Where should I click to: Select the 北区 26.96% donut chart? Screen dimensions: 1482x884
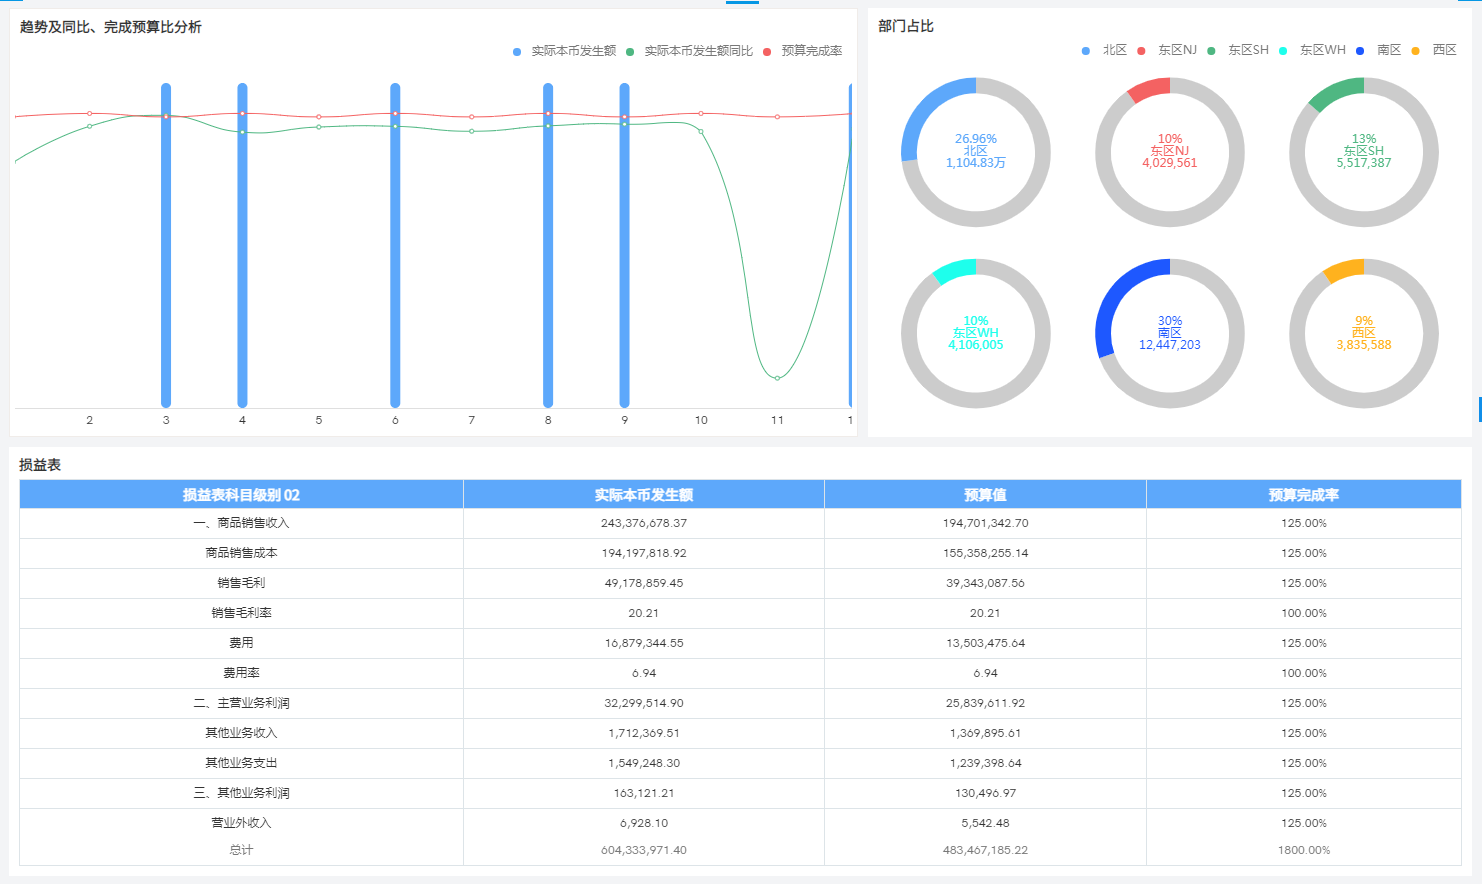(x=976, y=152)
